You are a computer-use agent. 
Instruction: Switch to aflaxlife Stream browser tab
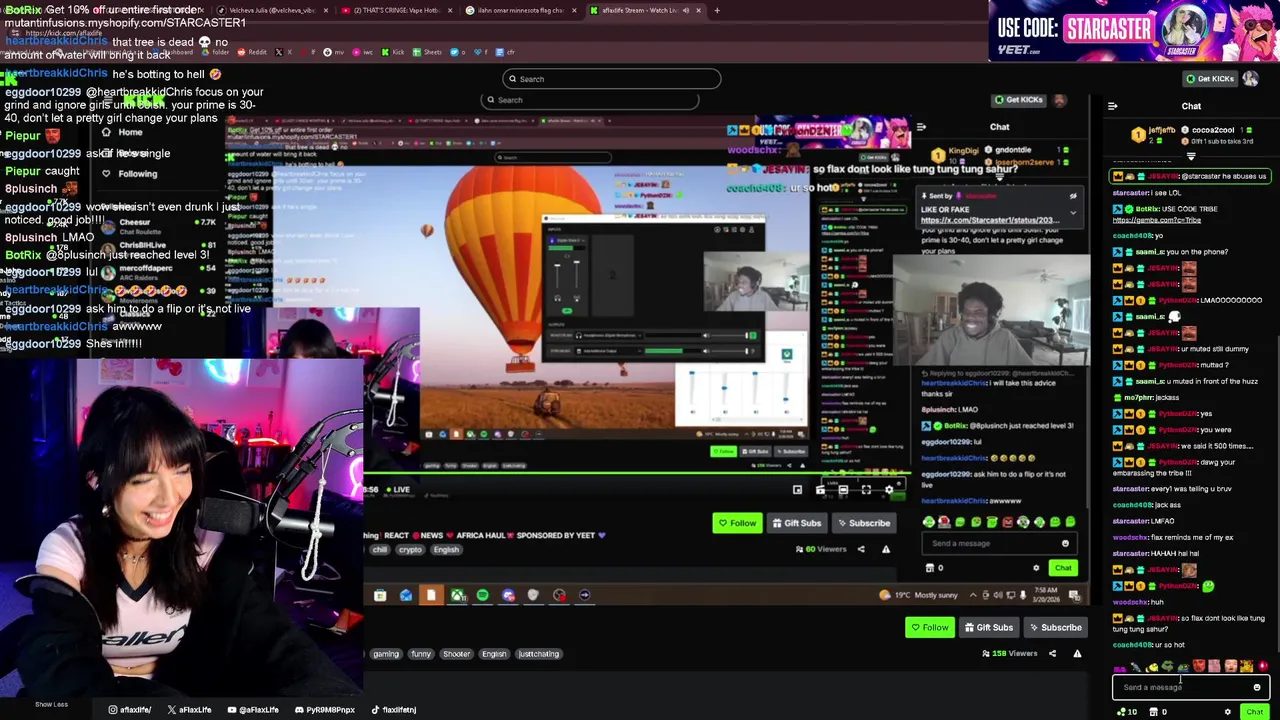[x=643, y=10]
